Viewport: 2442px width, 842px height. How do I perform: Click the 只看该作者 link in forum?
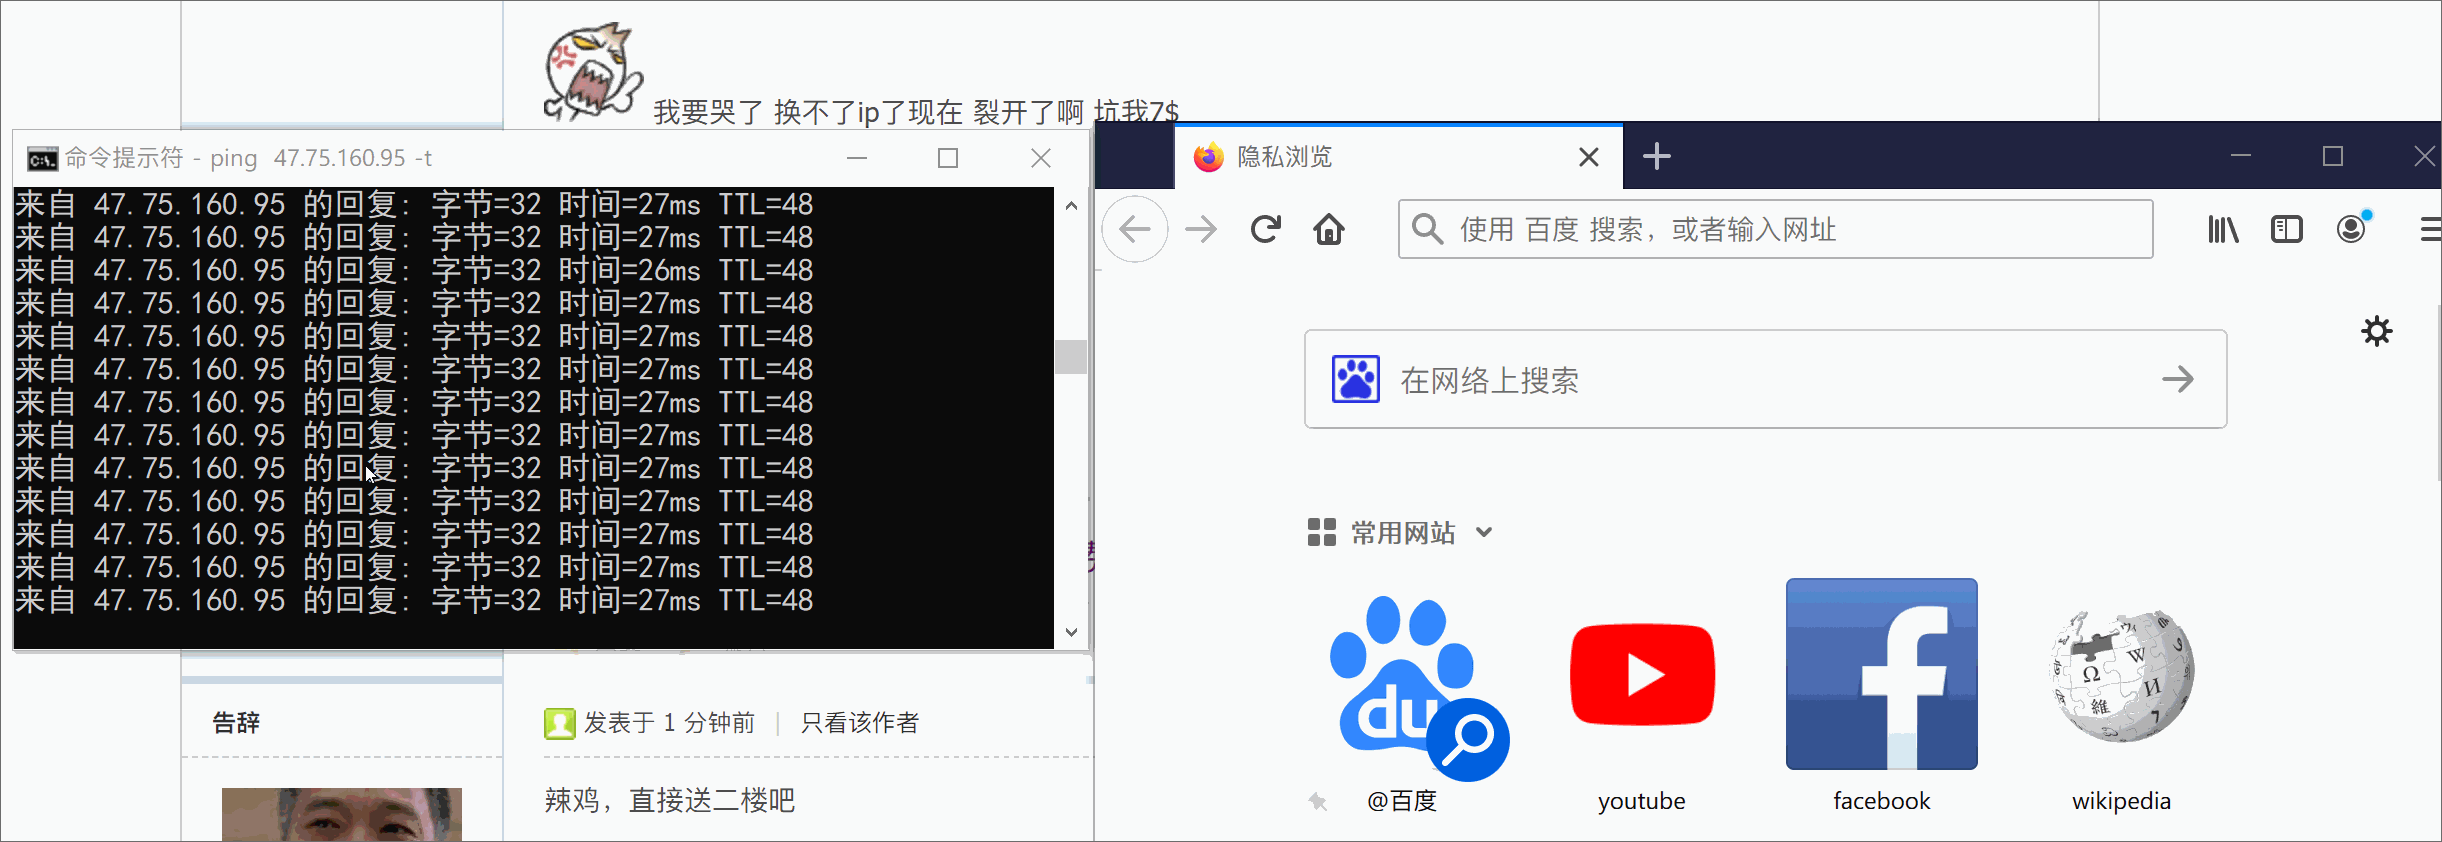[860, 723]
